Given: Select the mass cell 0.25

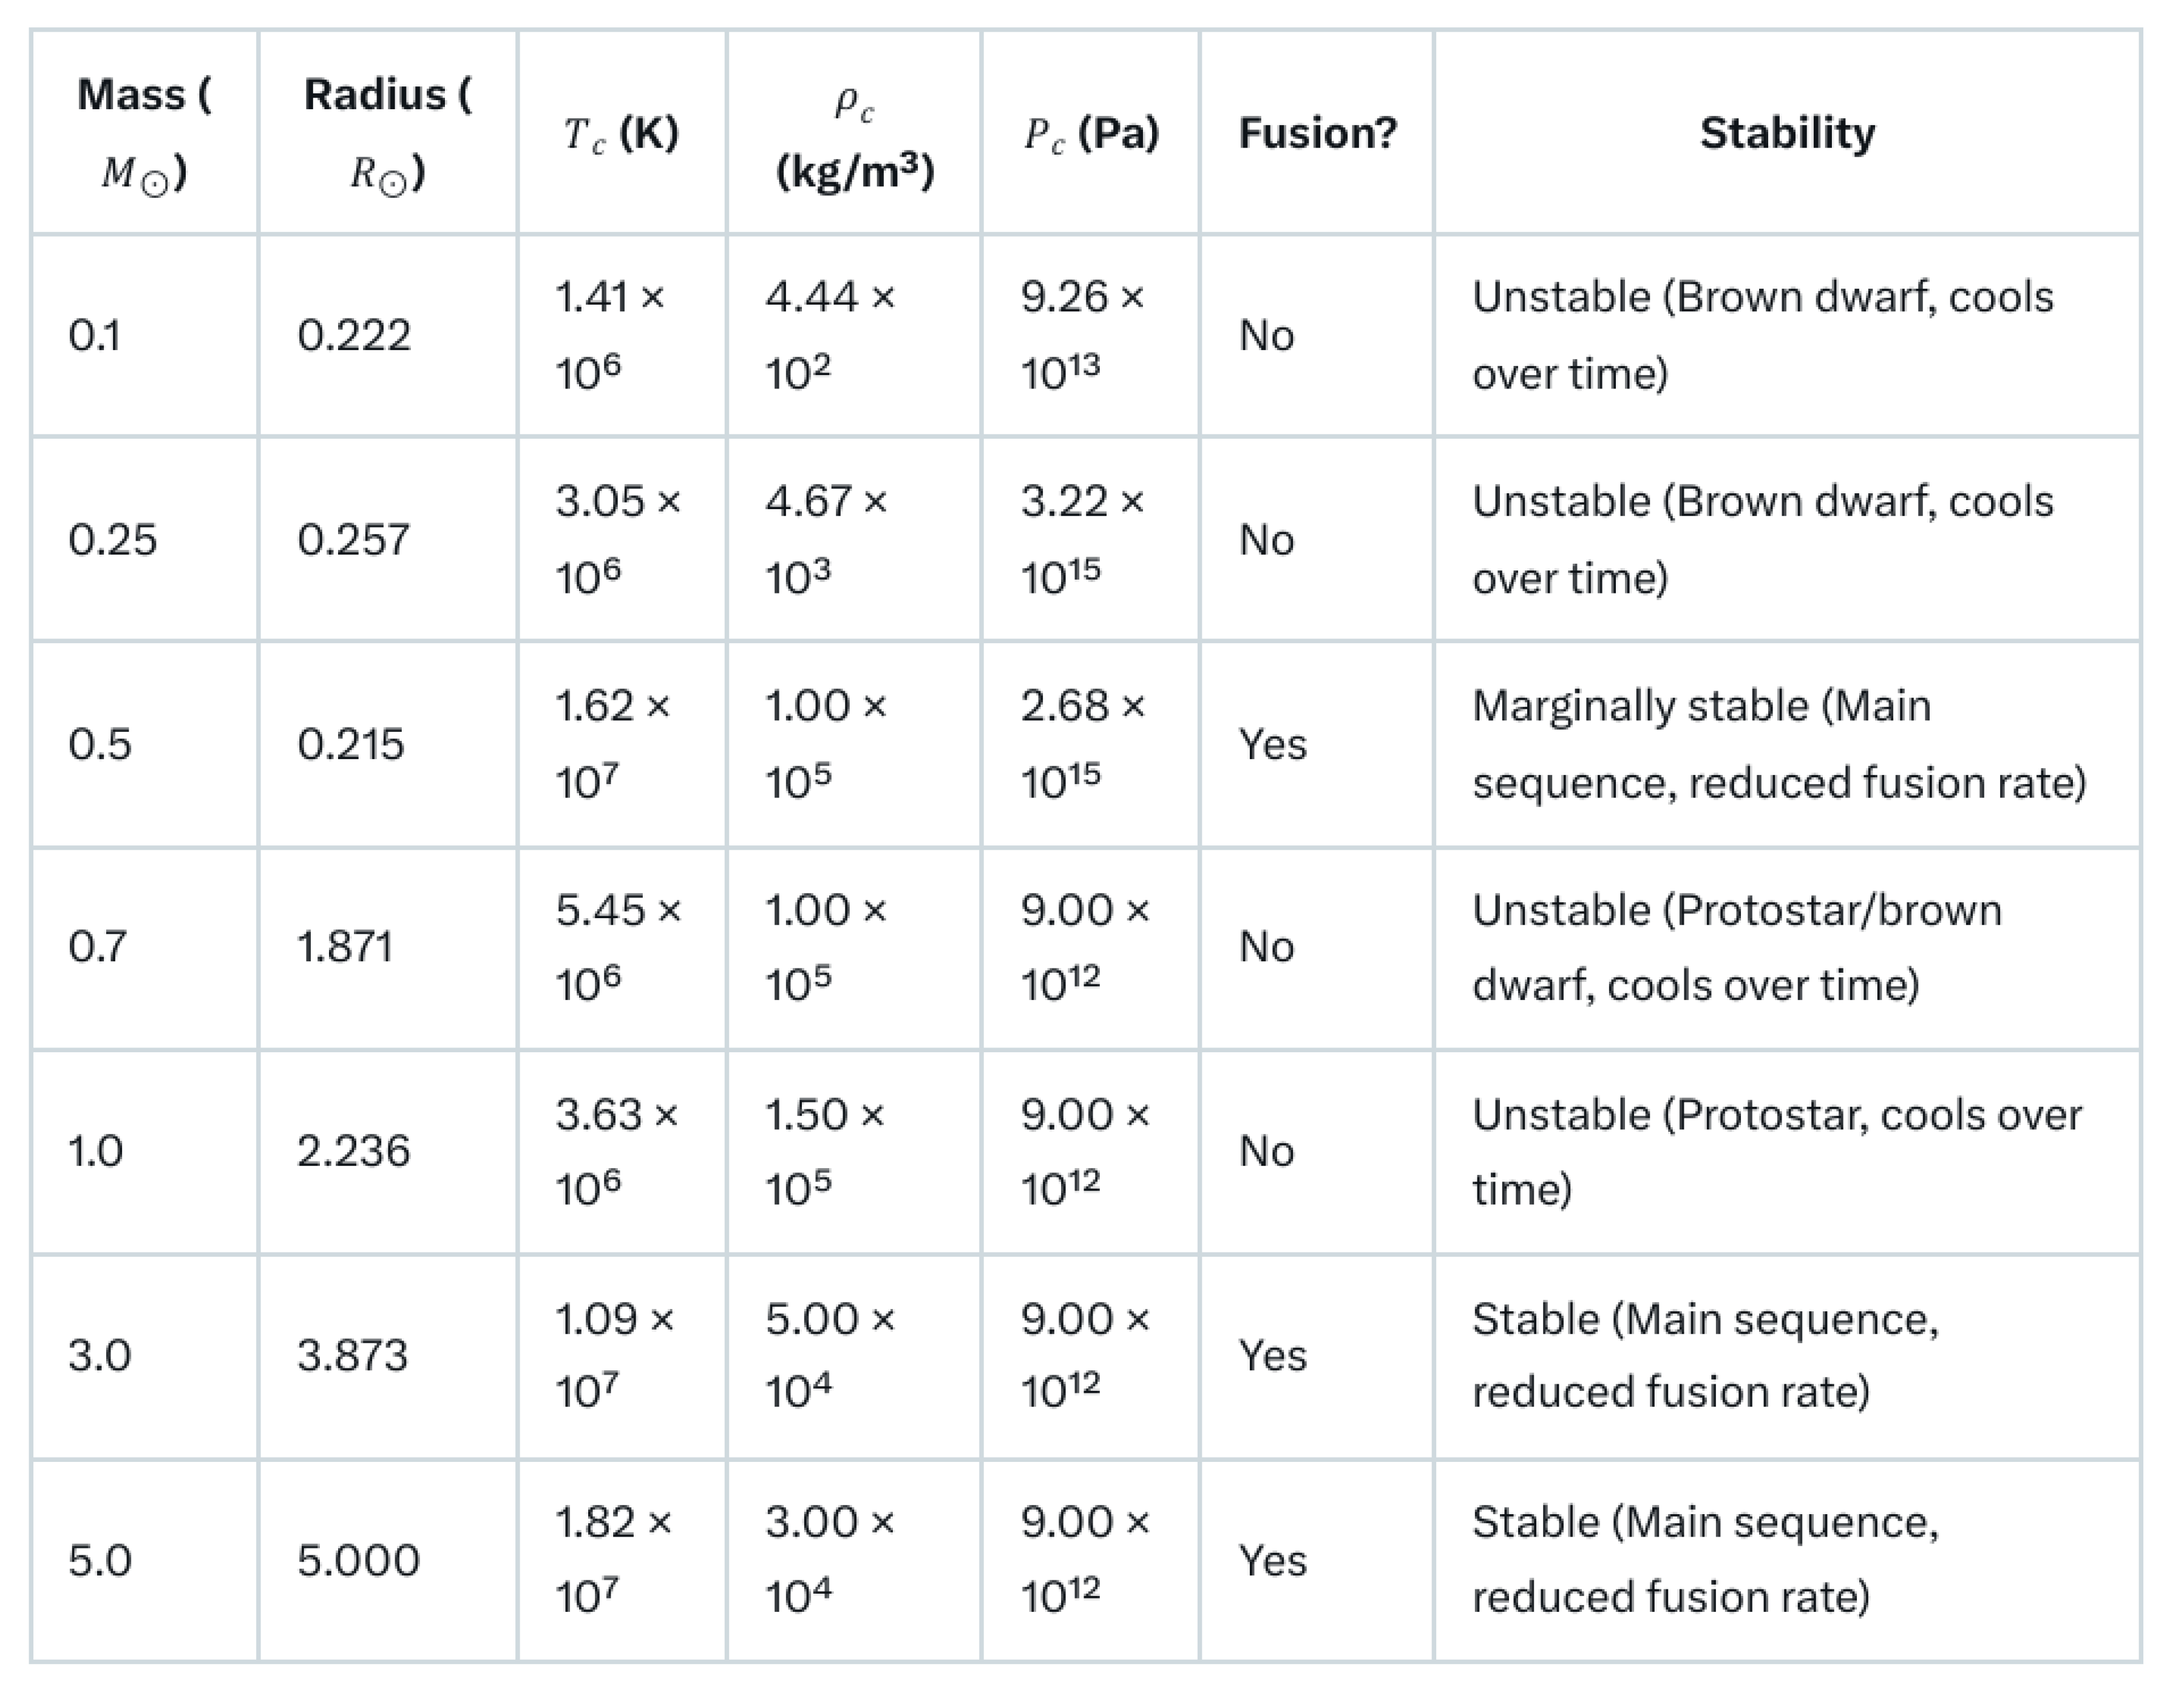Looking at the screenshot, I should 112,540.
